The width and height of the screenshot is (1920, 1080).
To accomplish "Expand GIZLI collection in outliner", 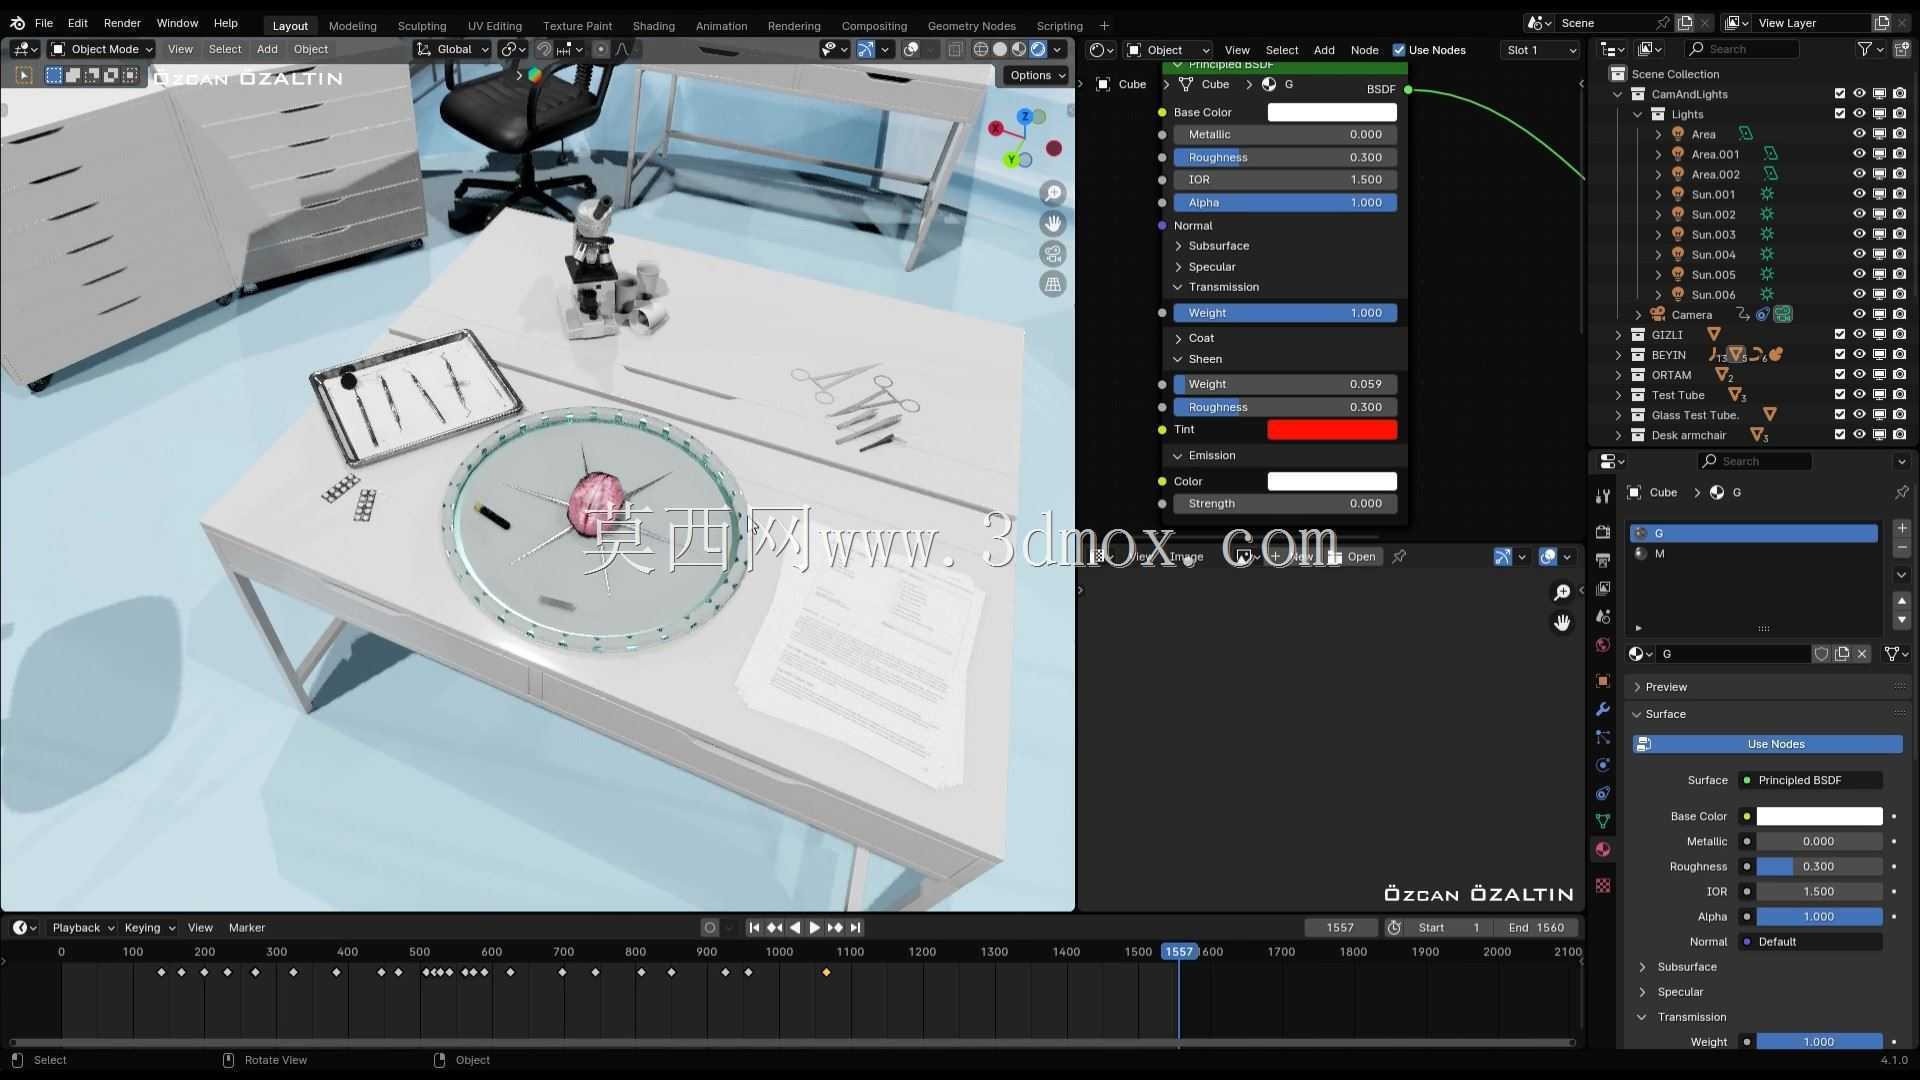I will pos(1618,335).
